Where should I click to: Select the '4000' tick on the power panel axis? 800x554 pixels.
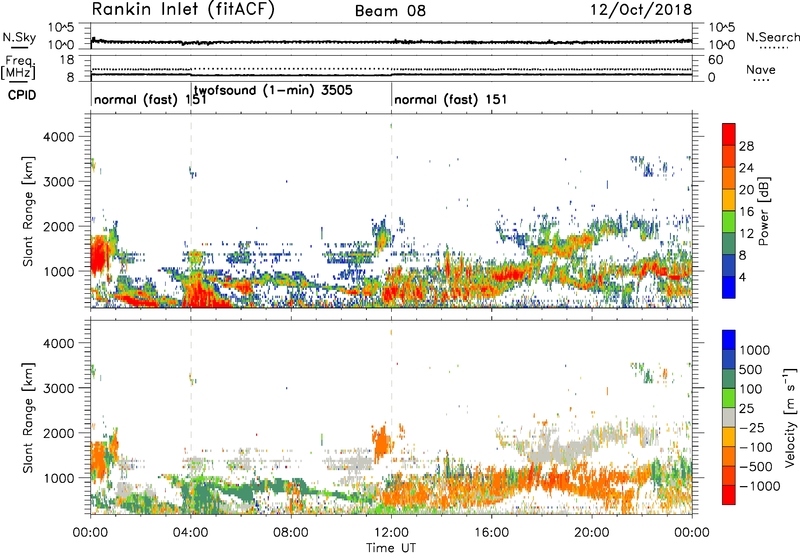coord(59,137)
